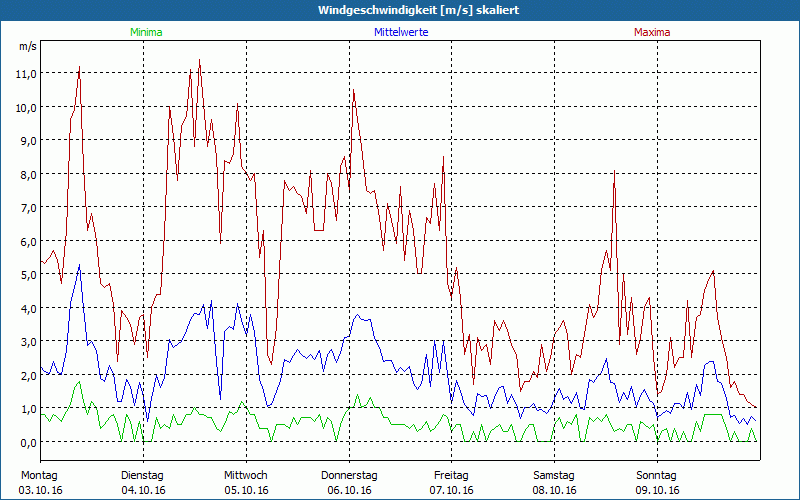Click the 'Mittwoch' day label
The height and width of the screenshot is (500, 800).
pos(246,476)
